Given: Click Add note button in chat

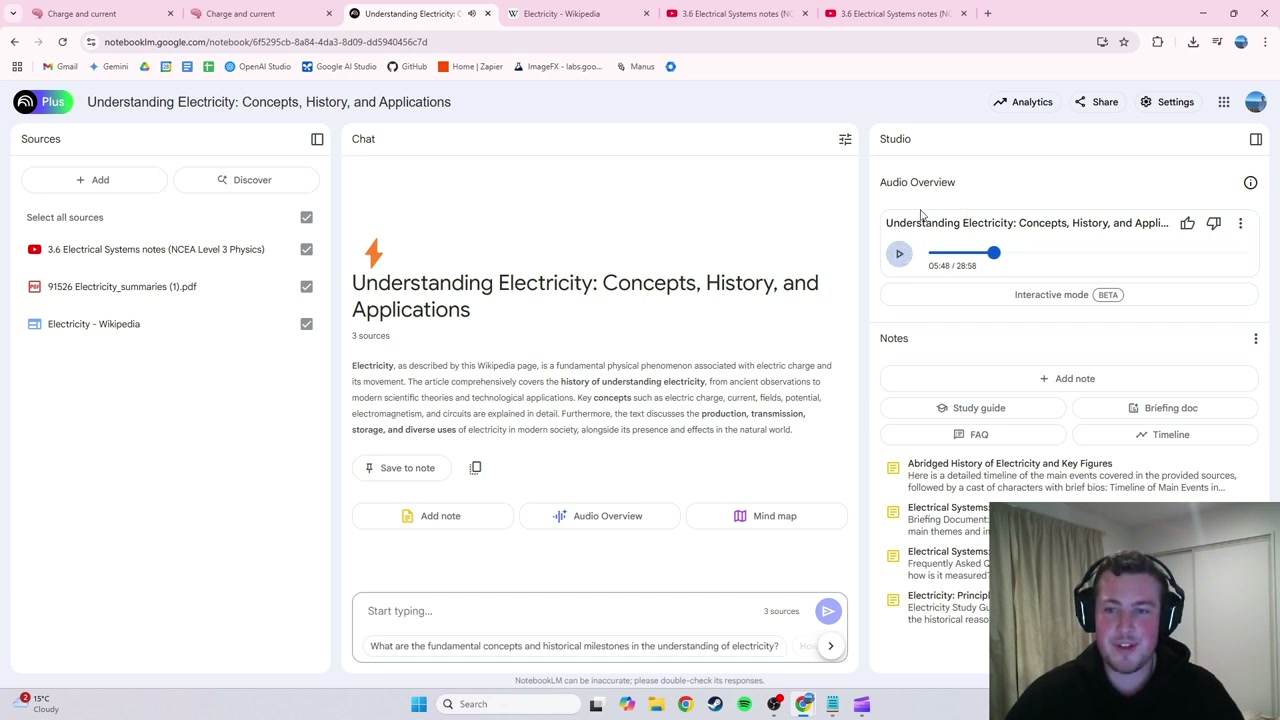Looking at the screenshot, I should [x=431, y=516].
